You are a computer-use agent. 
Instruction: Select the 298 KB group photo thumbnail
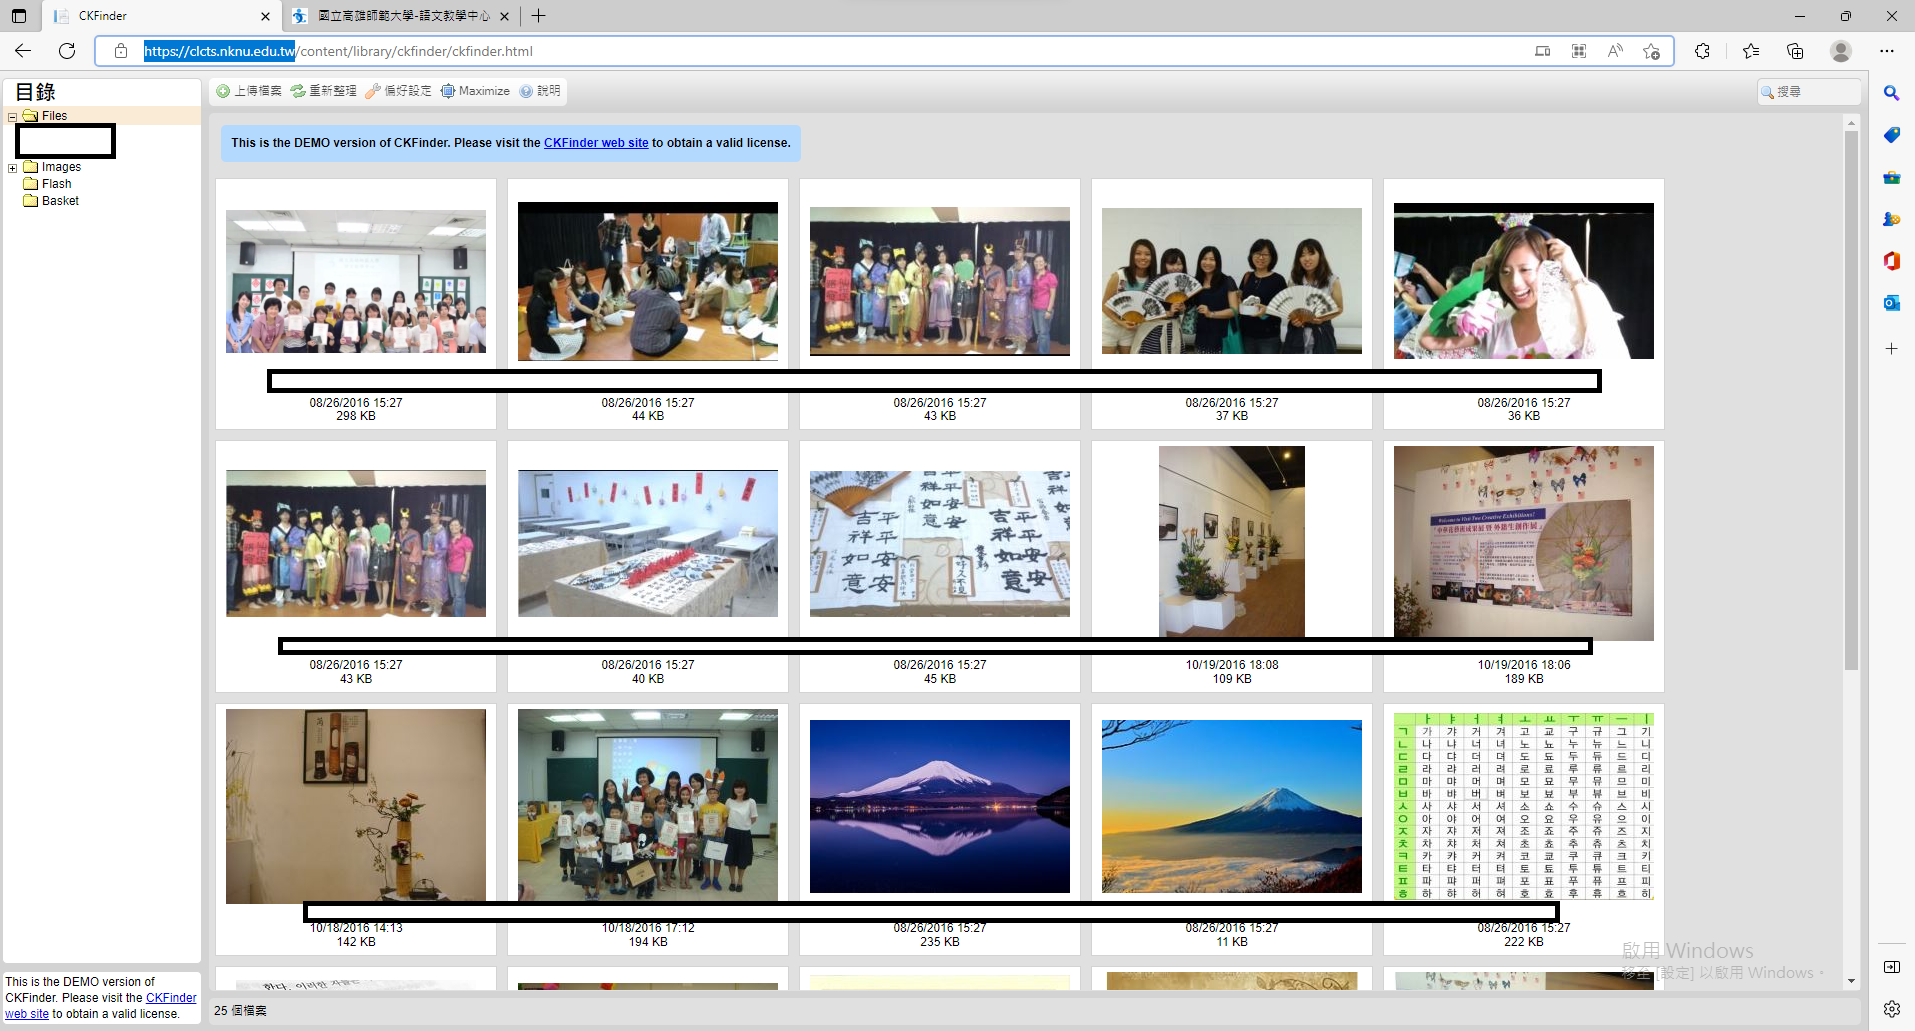[x=356, y=281]
